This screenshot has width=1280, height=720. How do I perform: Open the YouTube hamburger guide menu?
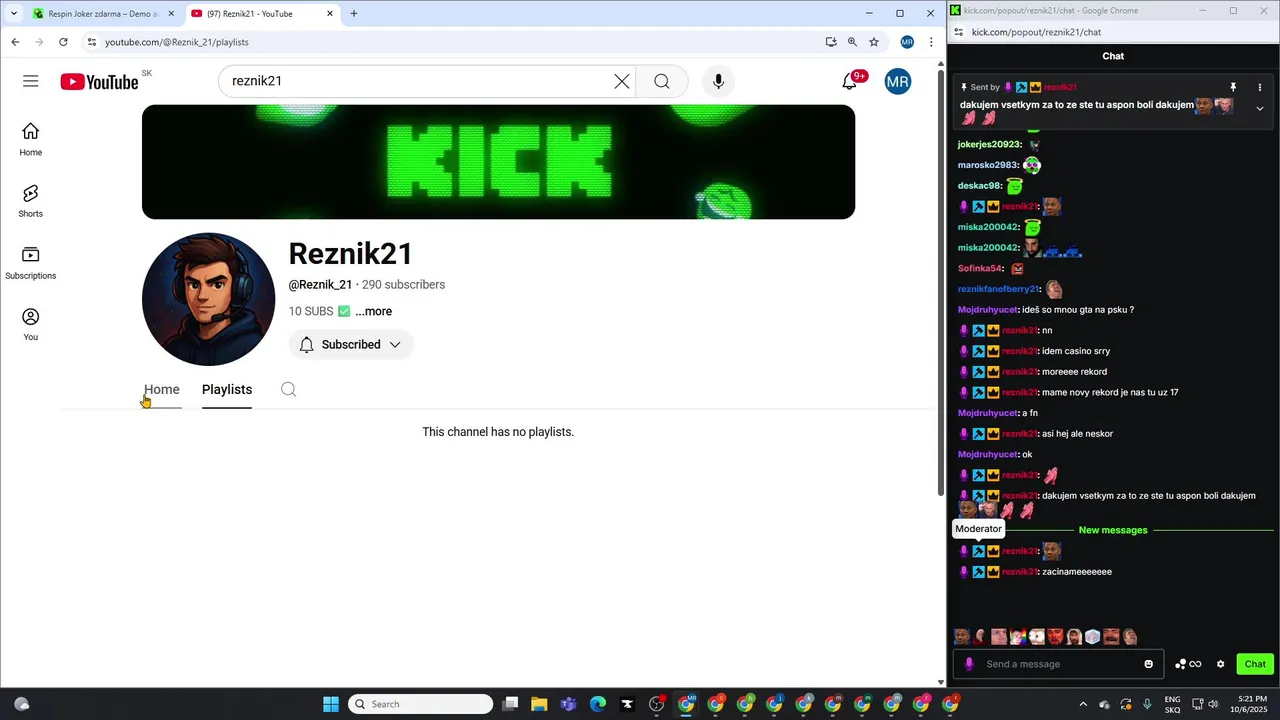coord(31,81)
